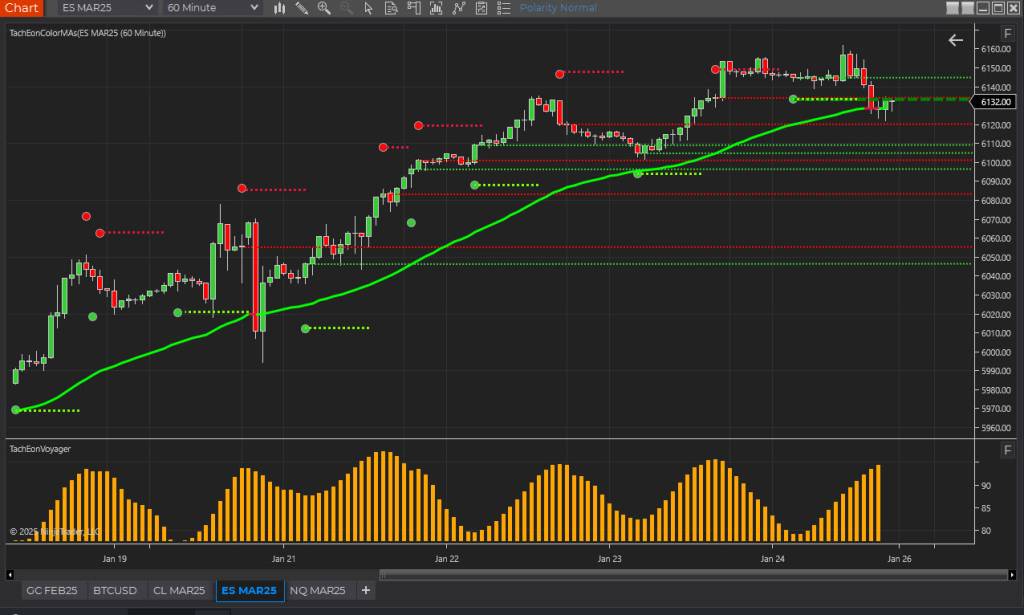Click the back arrow on chart
The width and height of the screenshot is (1024, 615).
tap(956, 40)
